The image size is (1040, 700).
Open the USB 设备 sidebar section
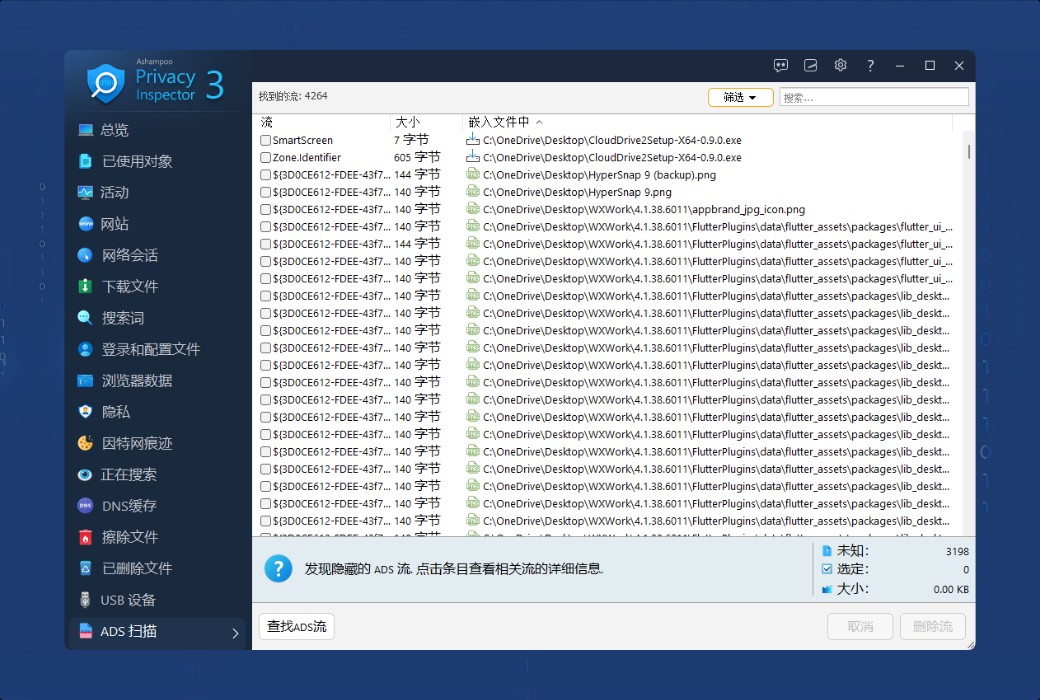(x=127, y=600)
